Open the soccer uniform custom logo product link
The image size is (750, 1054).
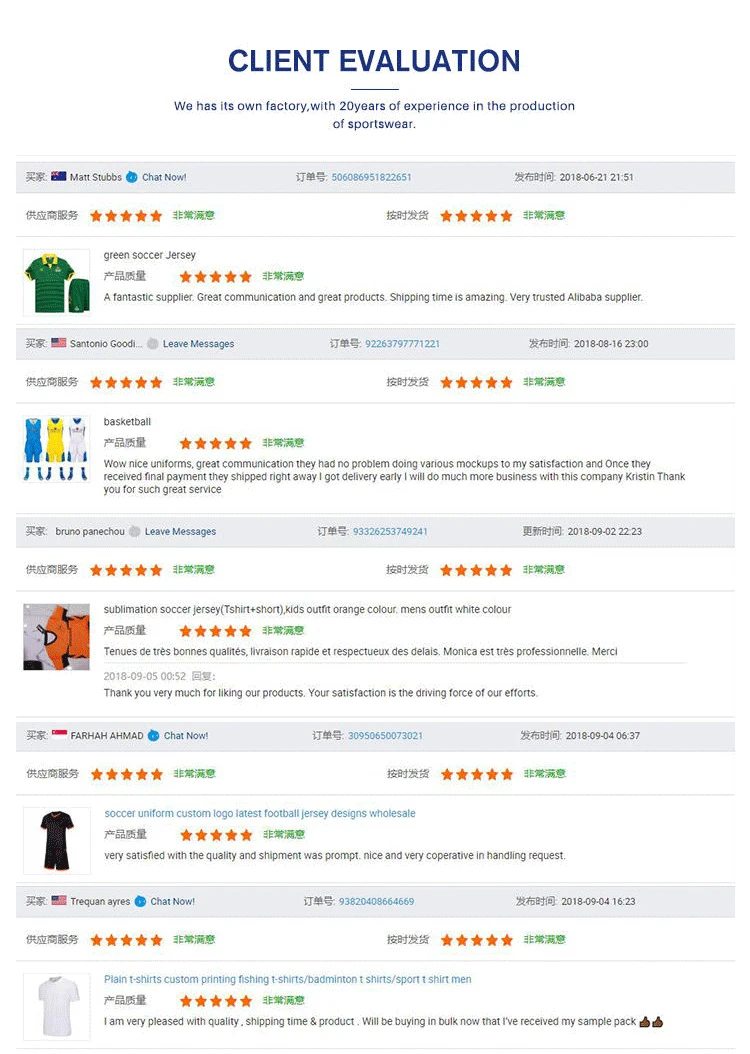pos(259,814)
